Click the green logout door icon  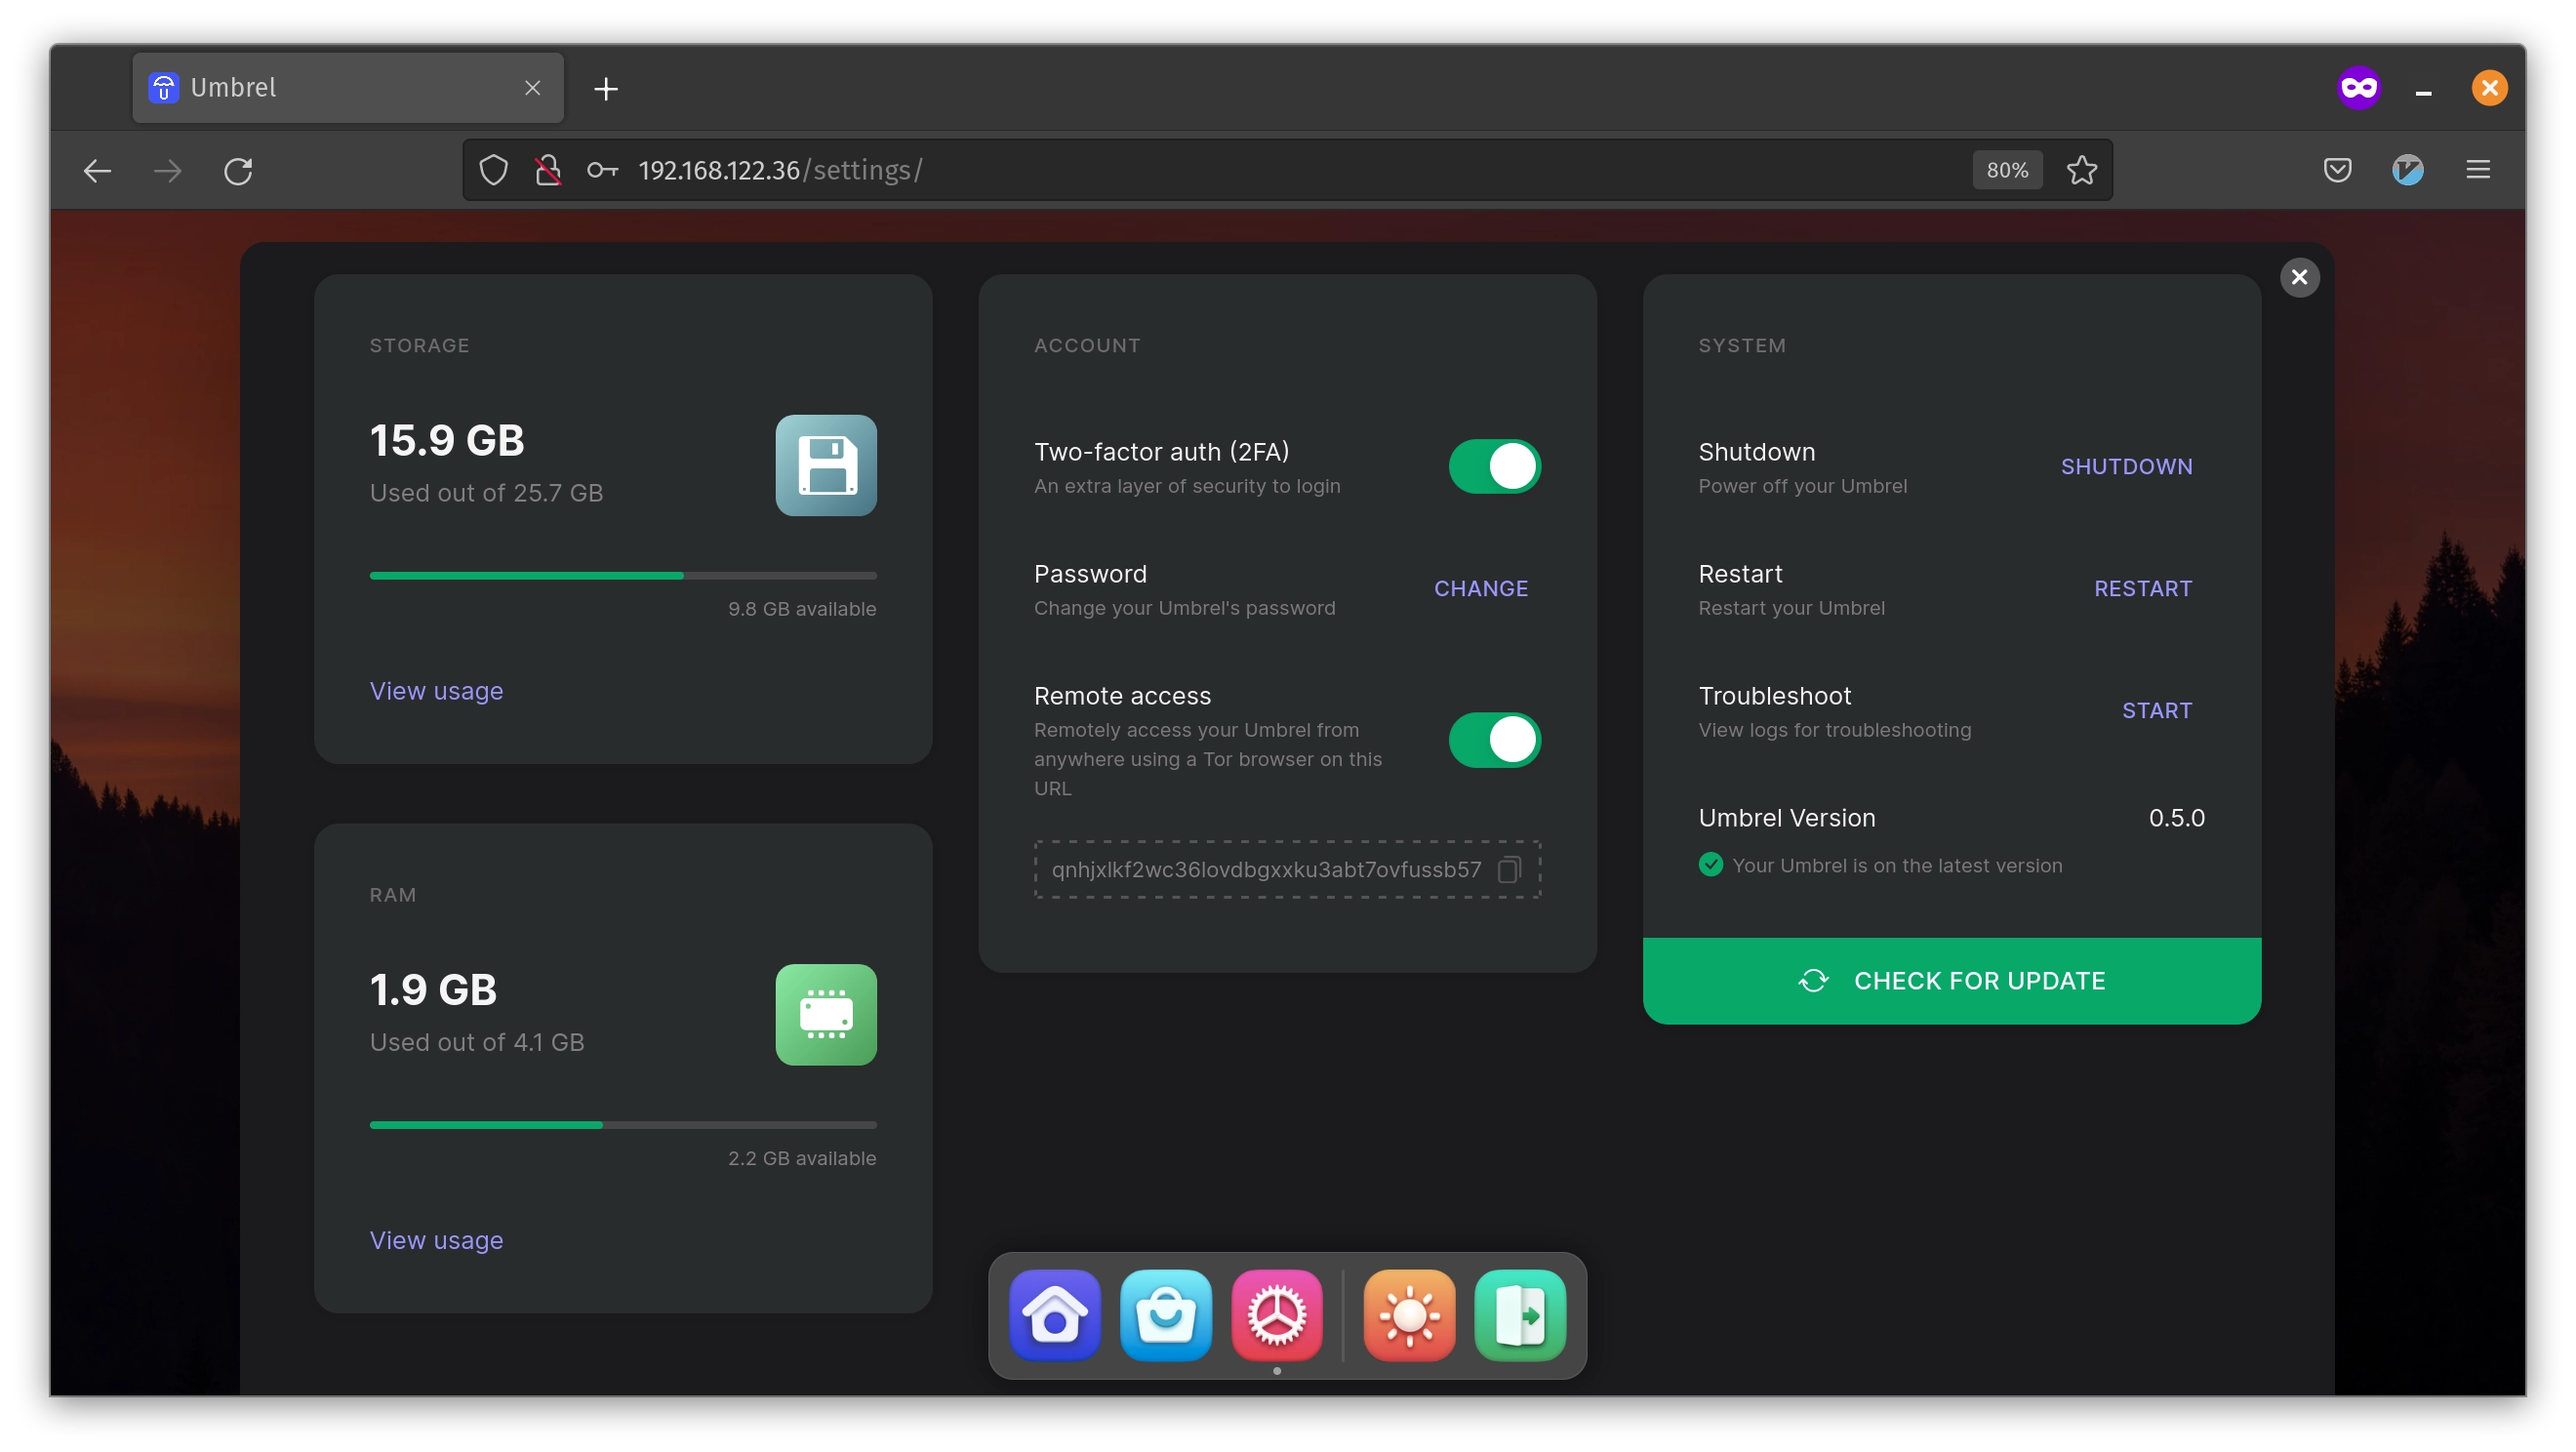click(x=1520, y=1315)
